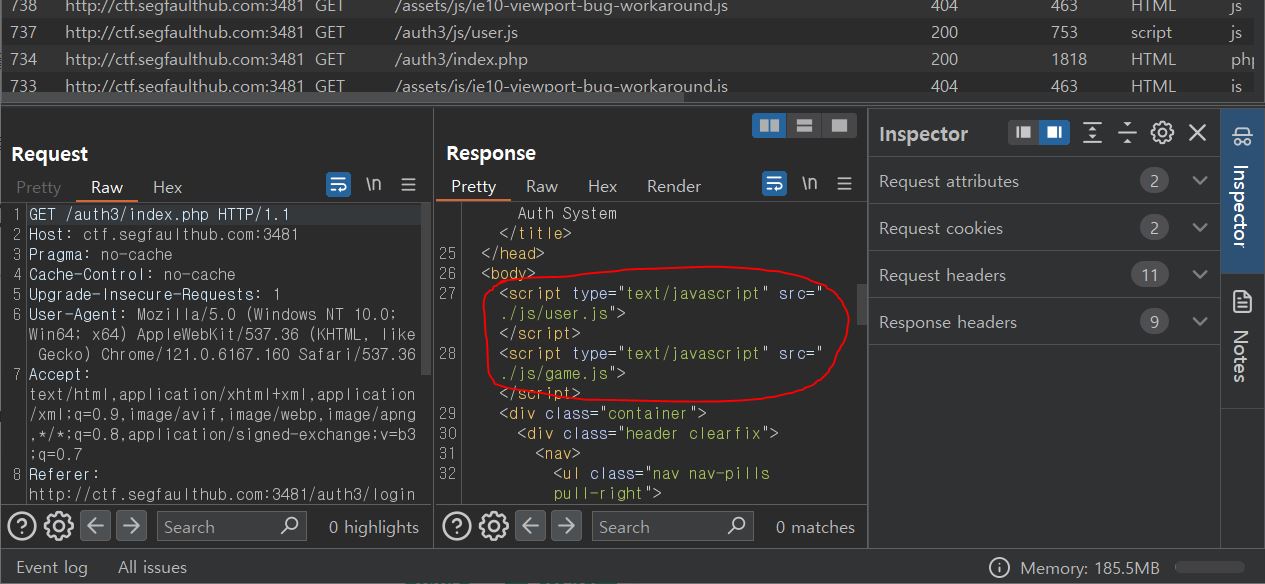This screenshot has height=584, width=1265.
Task: Open help icon below Request panel
Action: [22, 526]
